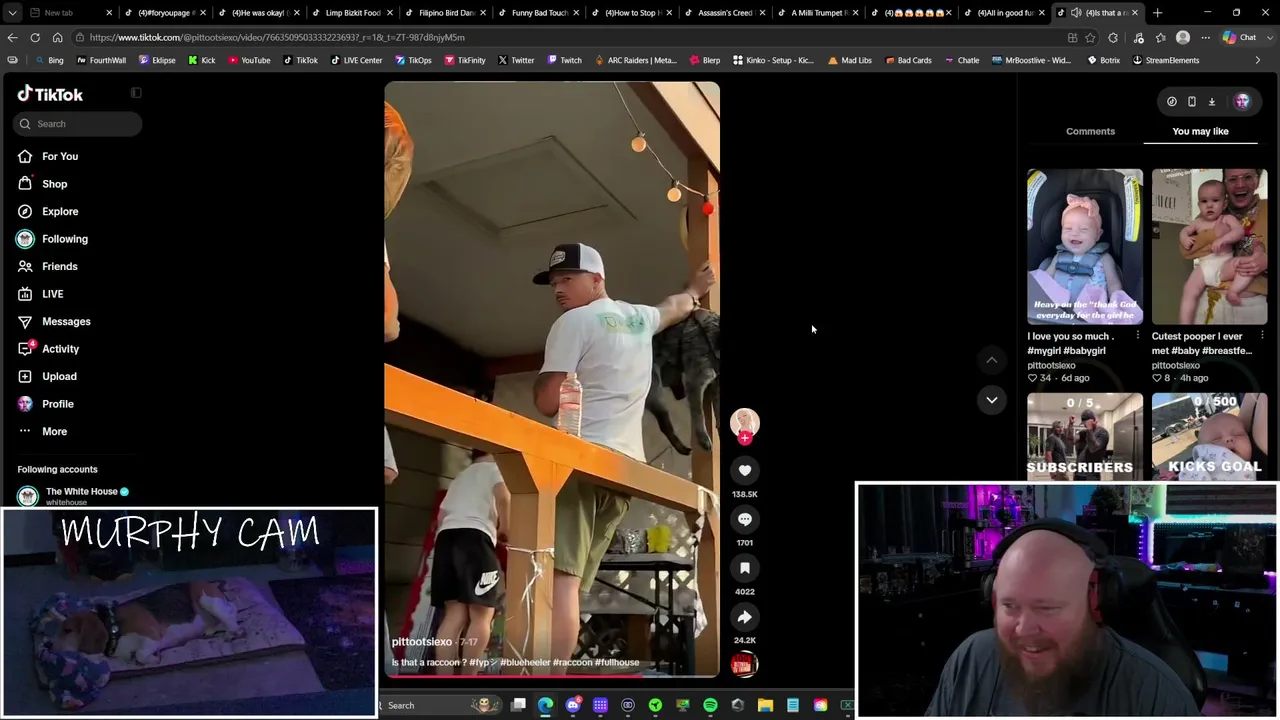
Task: Switch to the Filipino Bird Dance browser tab
Action: point(441,13)
